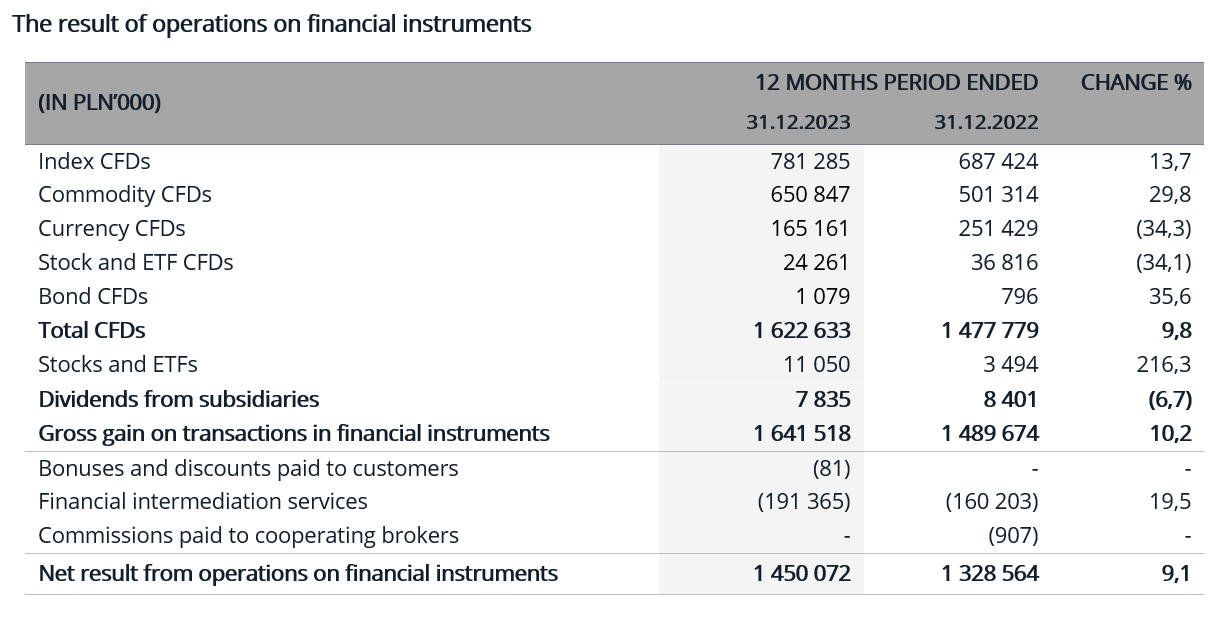Click the 12 MONTHS PERIOD ENDED header

click(x=896, y=83)
